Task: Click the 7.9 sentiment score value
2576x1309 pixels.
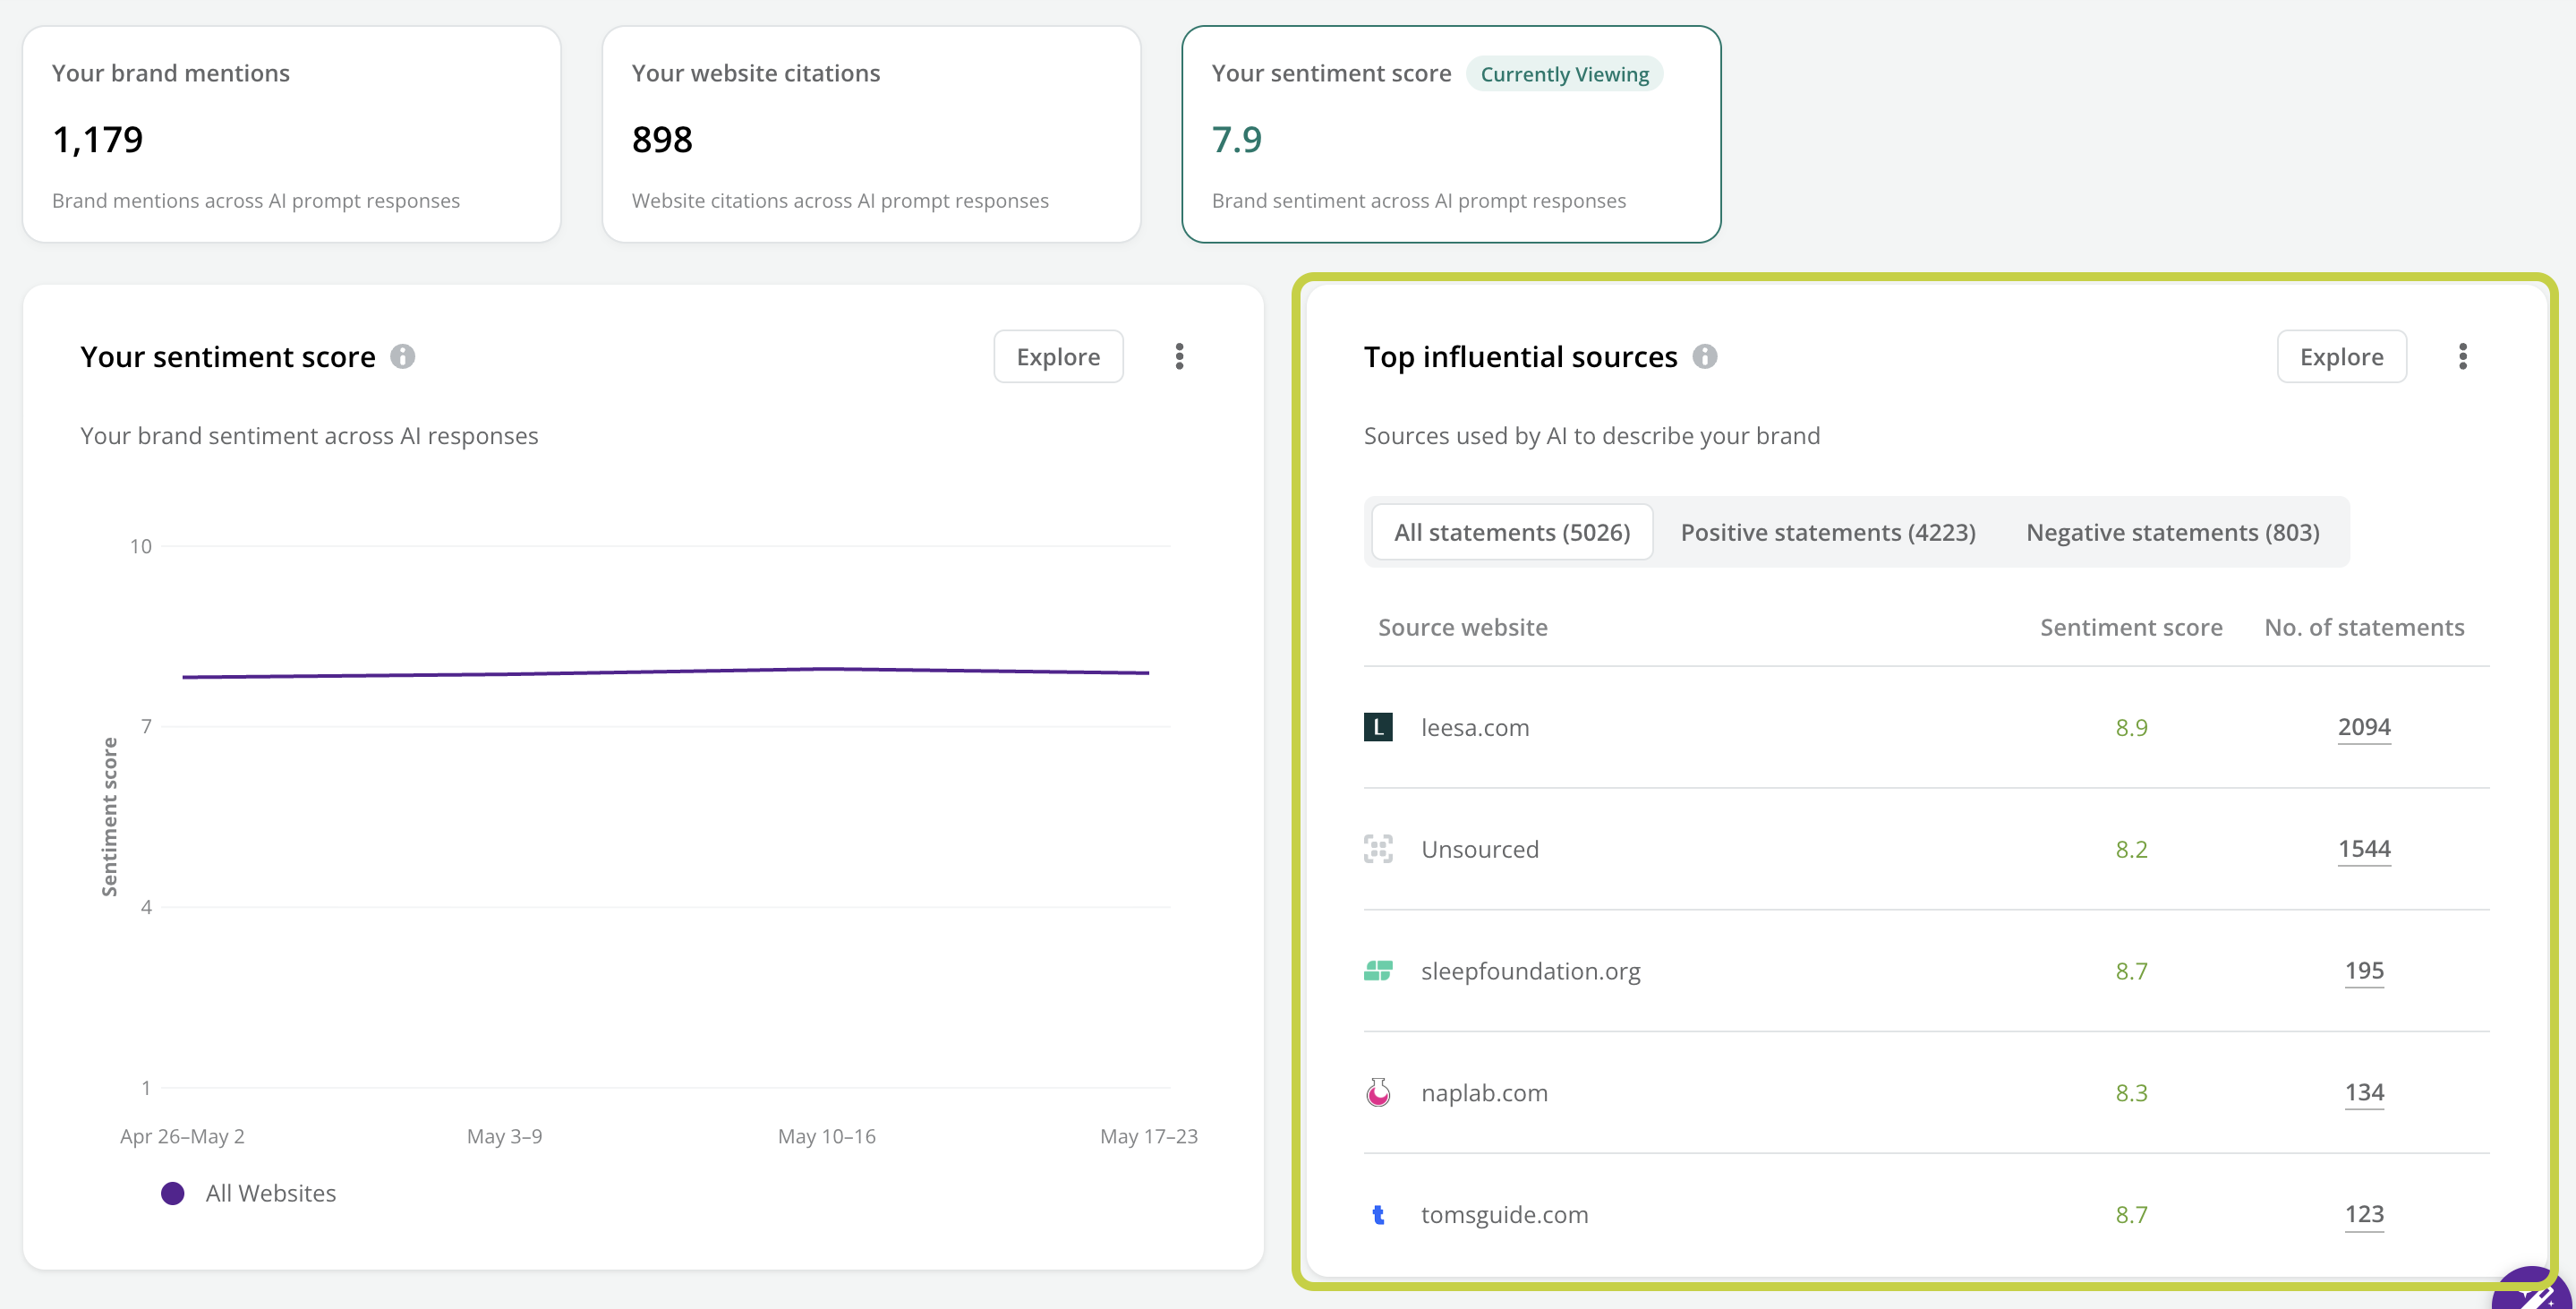Action: [1236, 139]
